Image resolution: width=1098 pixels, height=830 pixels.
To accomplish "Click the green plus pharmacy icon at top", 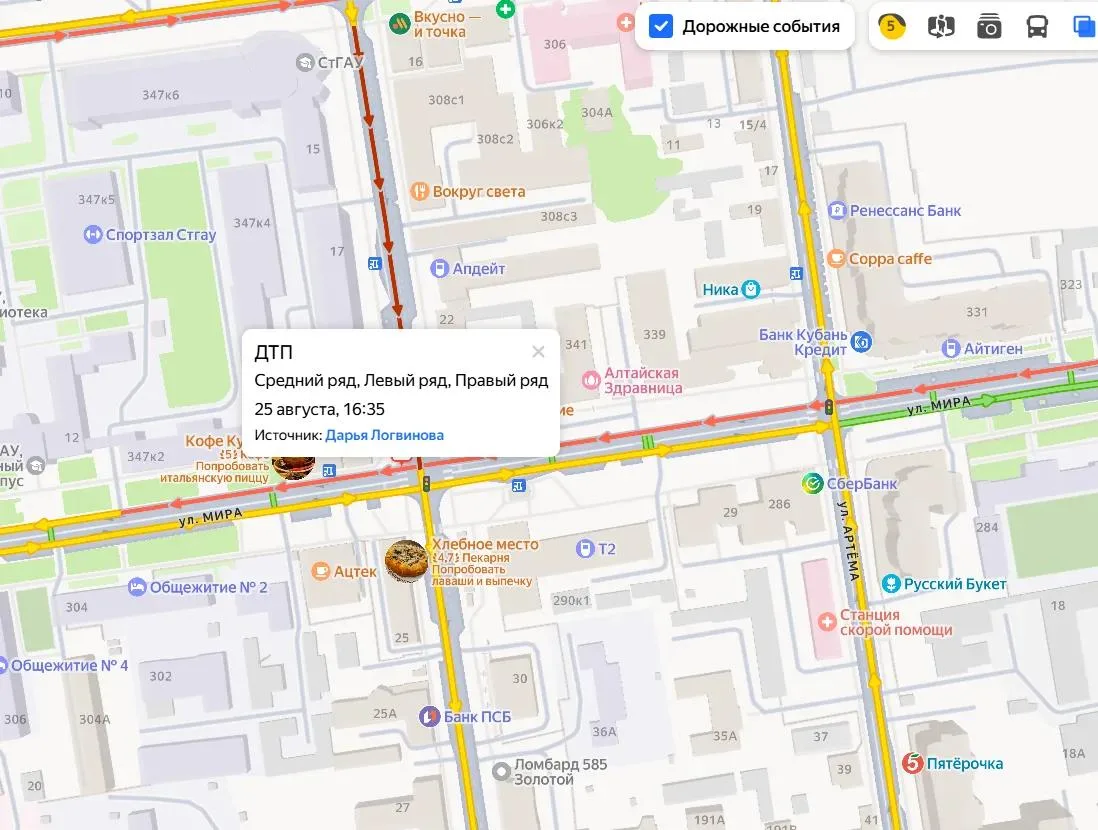I will point(505,8).
